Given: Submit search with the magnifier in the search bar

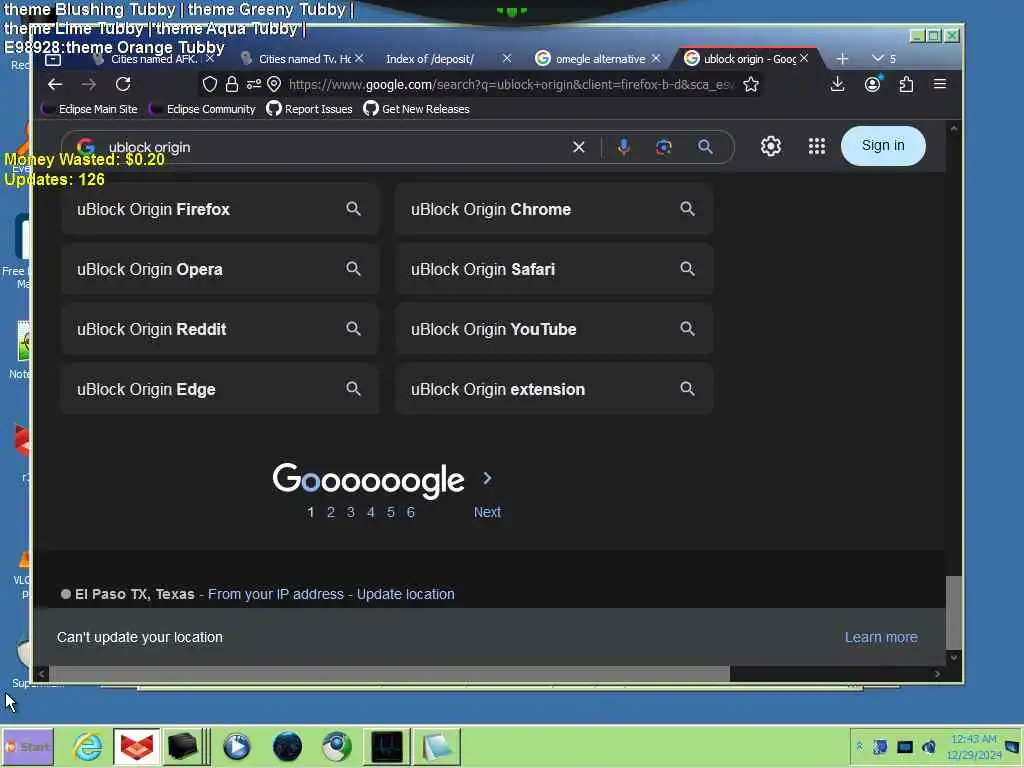Looking at the screenshot, I should (x=705, y=147).
